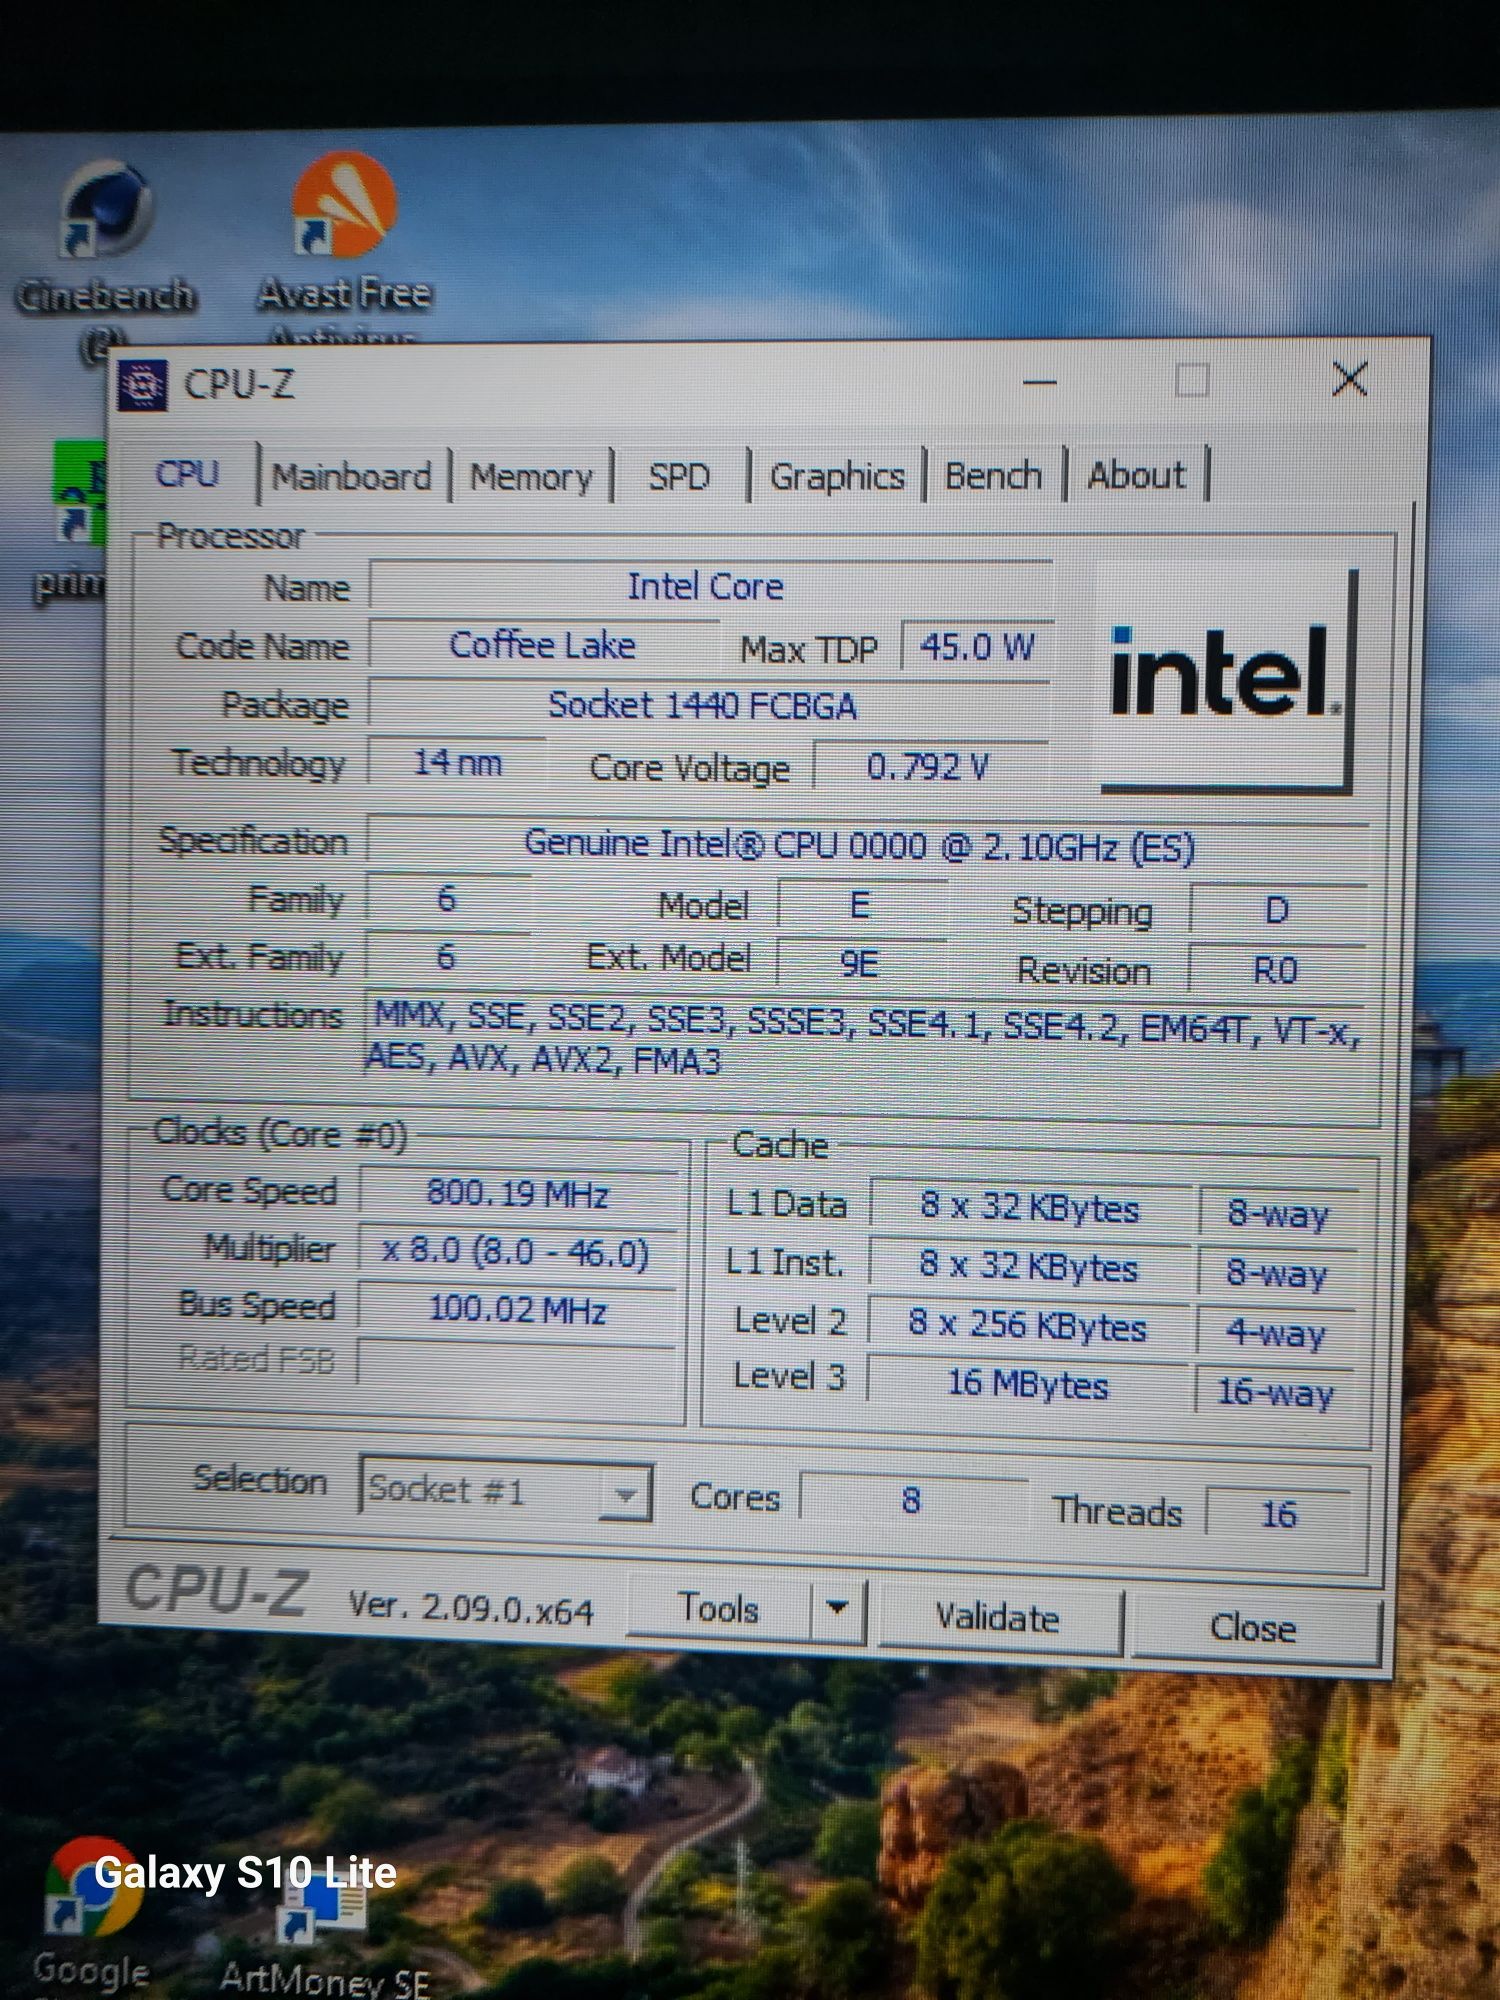The image size is (1500, 2000).
Task: Switch to the Memory tab
Action: 531,477
